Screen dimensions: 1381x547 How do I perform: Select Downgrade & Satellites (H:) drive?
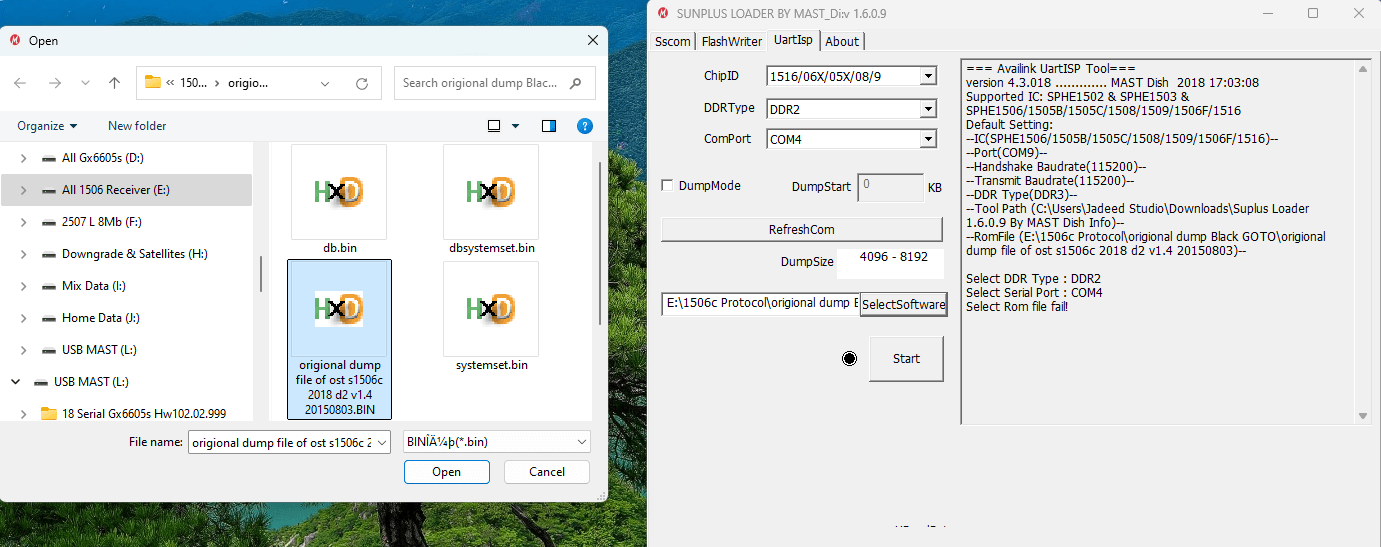[x=126, y=254]
